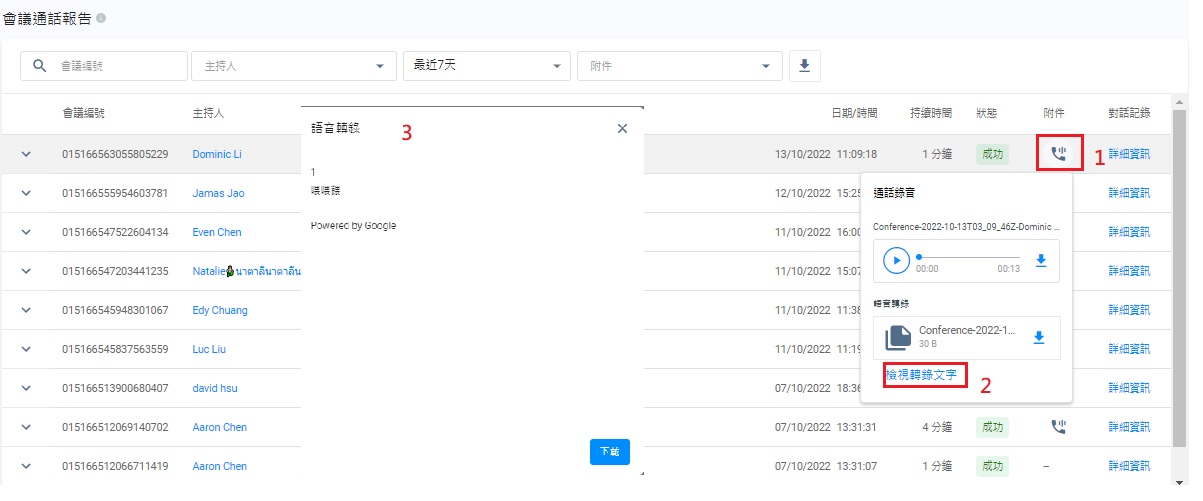Open 詳細資訊 for the Dominic Li row
The height and width of the screenshot is (501, 1203).
pos(1129,155)
